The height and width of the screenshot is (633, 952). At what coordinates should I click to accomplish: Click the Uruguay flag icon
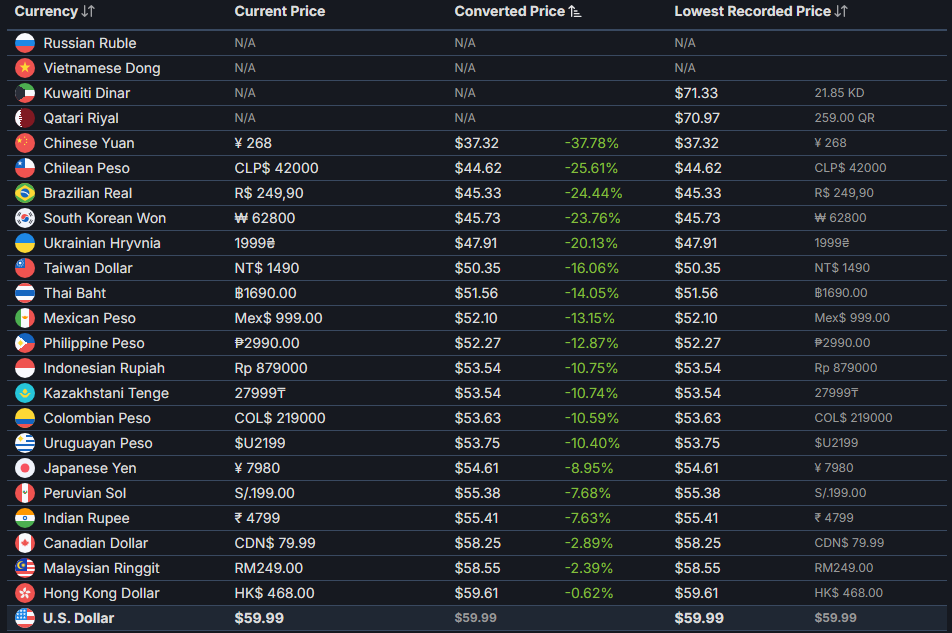25,443
